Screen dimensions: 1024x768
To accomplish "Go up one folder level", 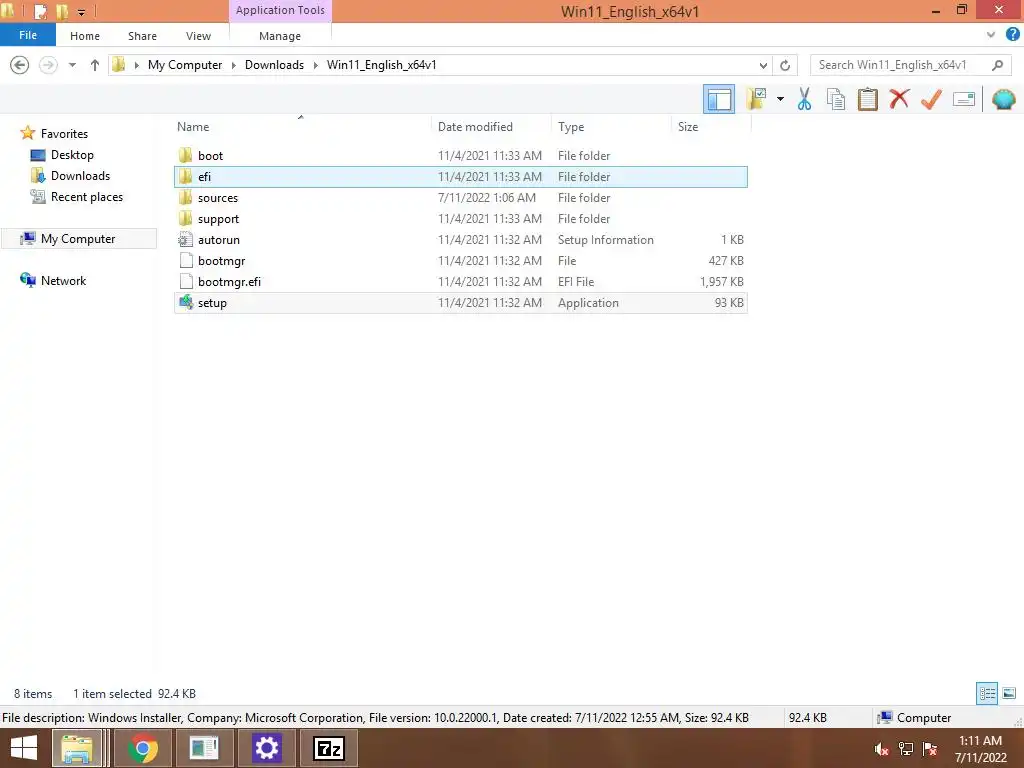I will (x=95, y=65).
